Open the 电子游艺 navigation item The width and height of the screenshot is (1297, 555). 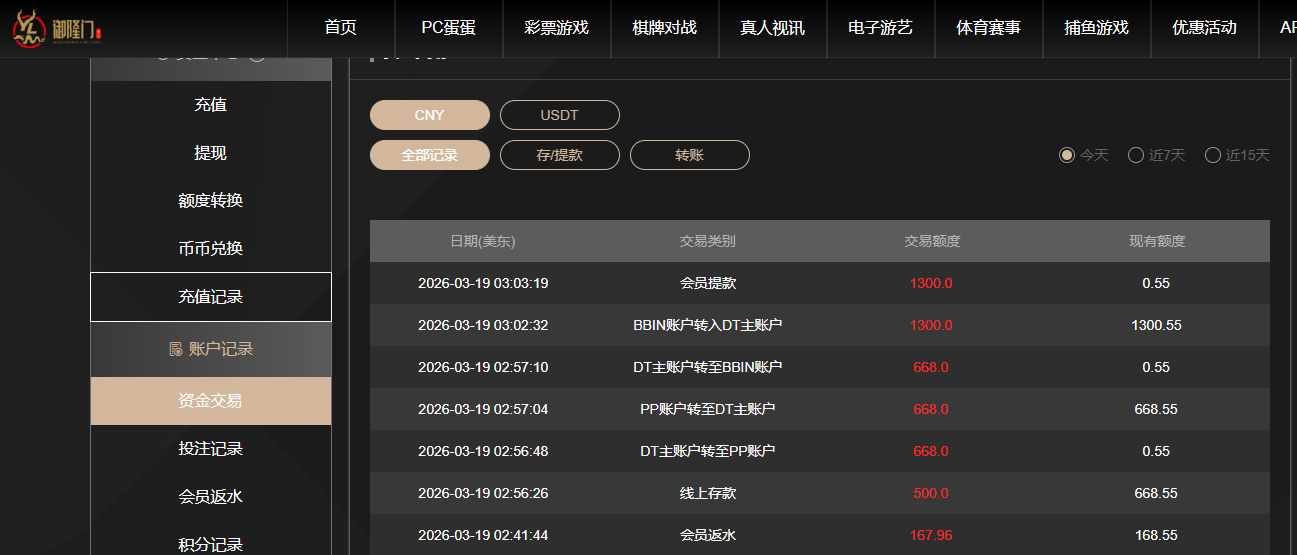(881, 28)
